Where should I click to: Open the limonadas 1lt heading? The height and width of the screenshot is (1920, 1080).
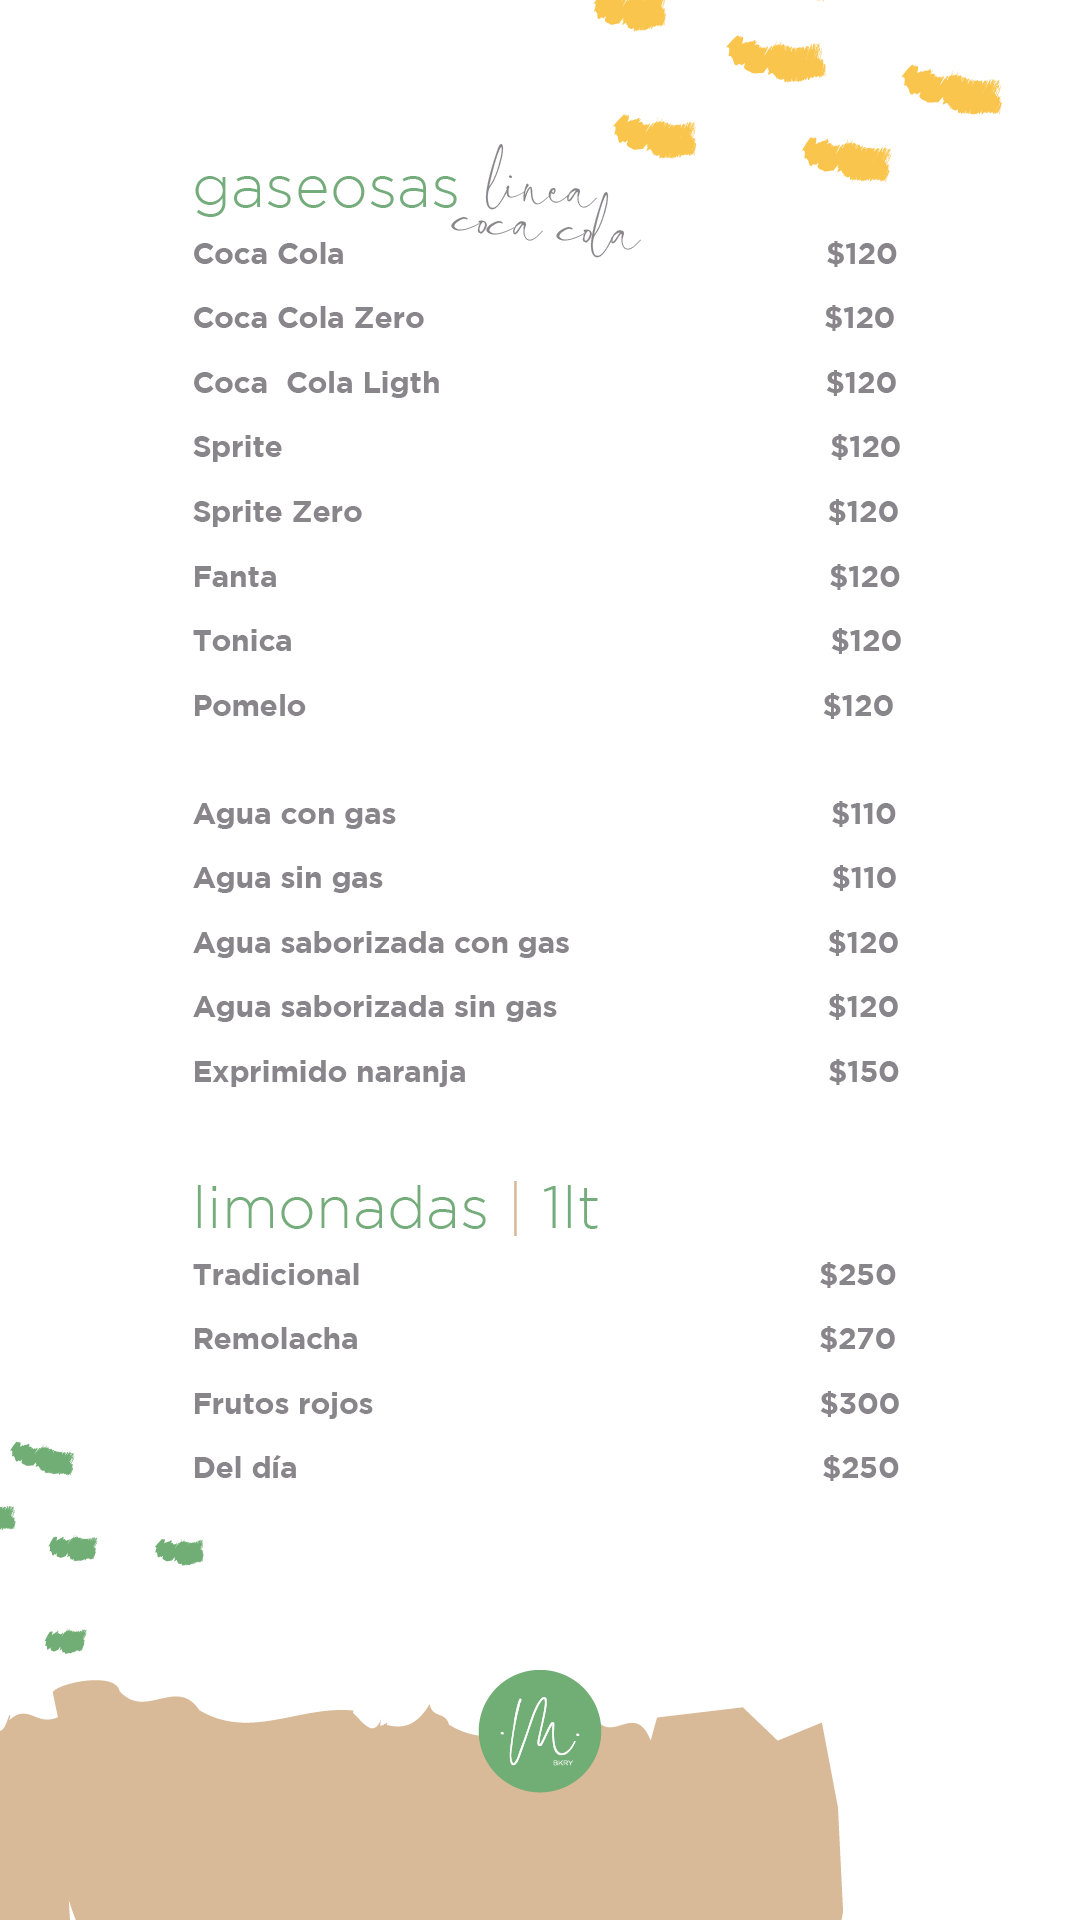click(x=396, y=1208)
